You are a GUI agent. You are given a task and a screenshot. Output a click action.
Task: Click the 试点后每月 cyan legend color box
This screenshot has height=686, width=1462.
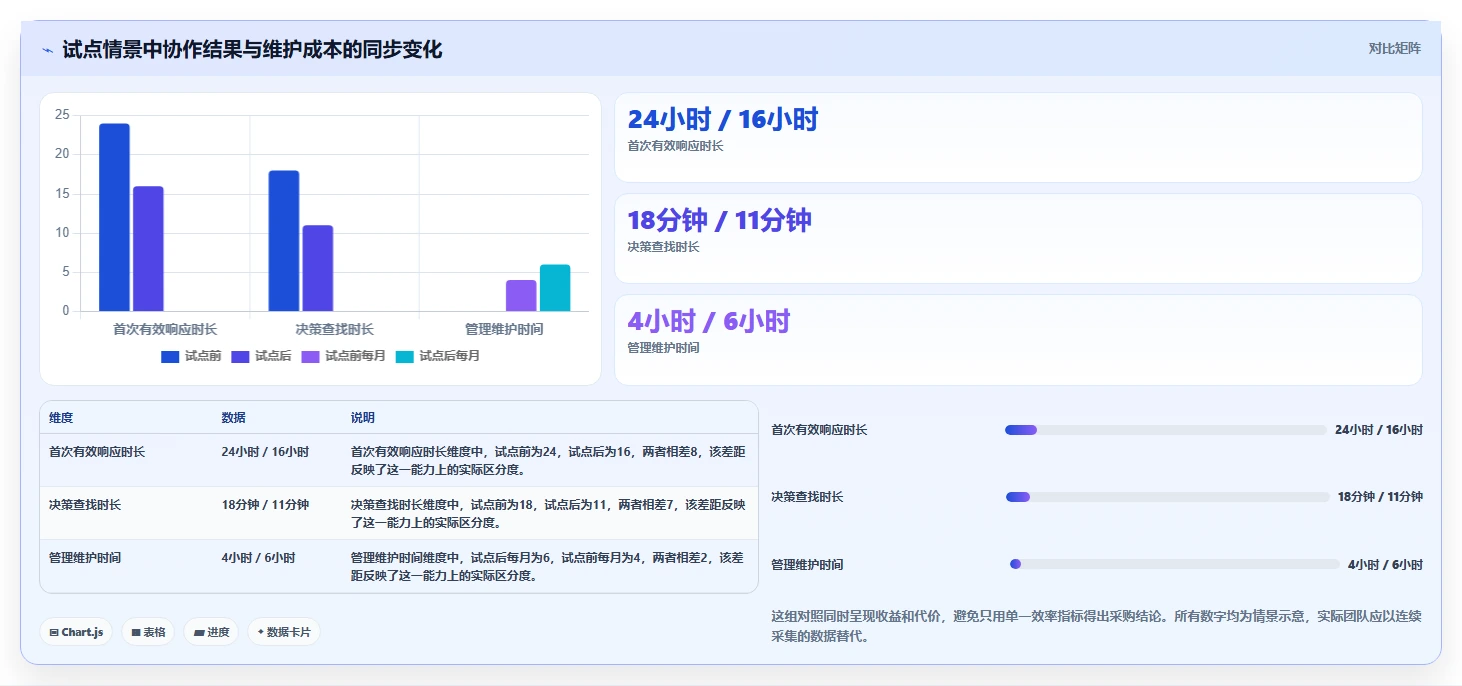pos(404,357)
